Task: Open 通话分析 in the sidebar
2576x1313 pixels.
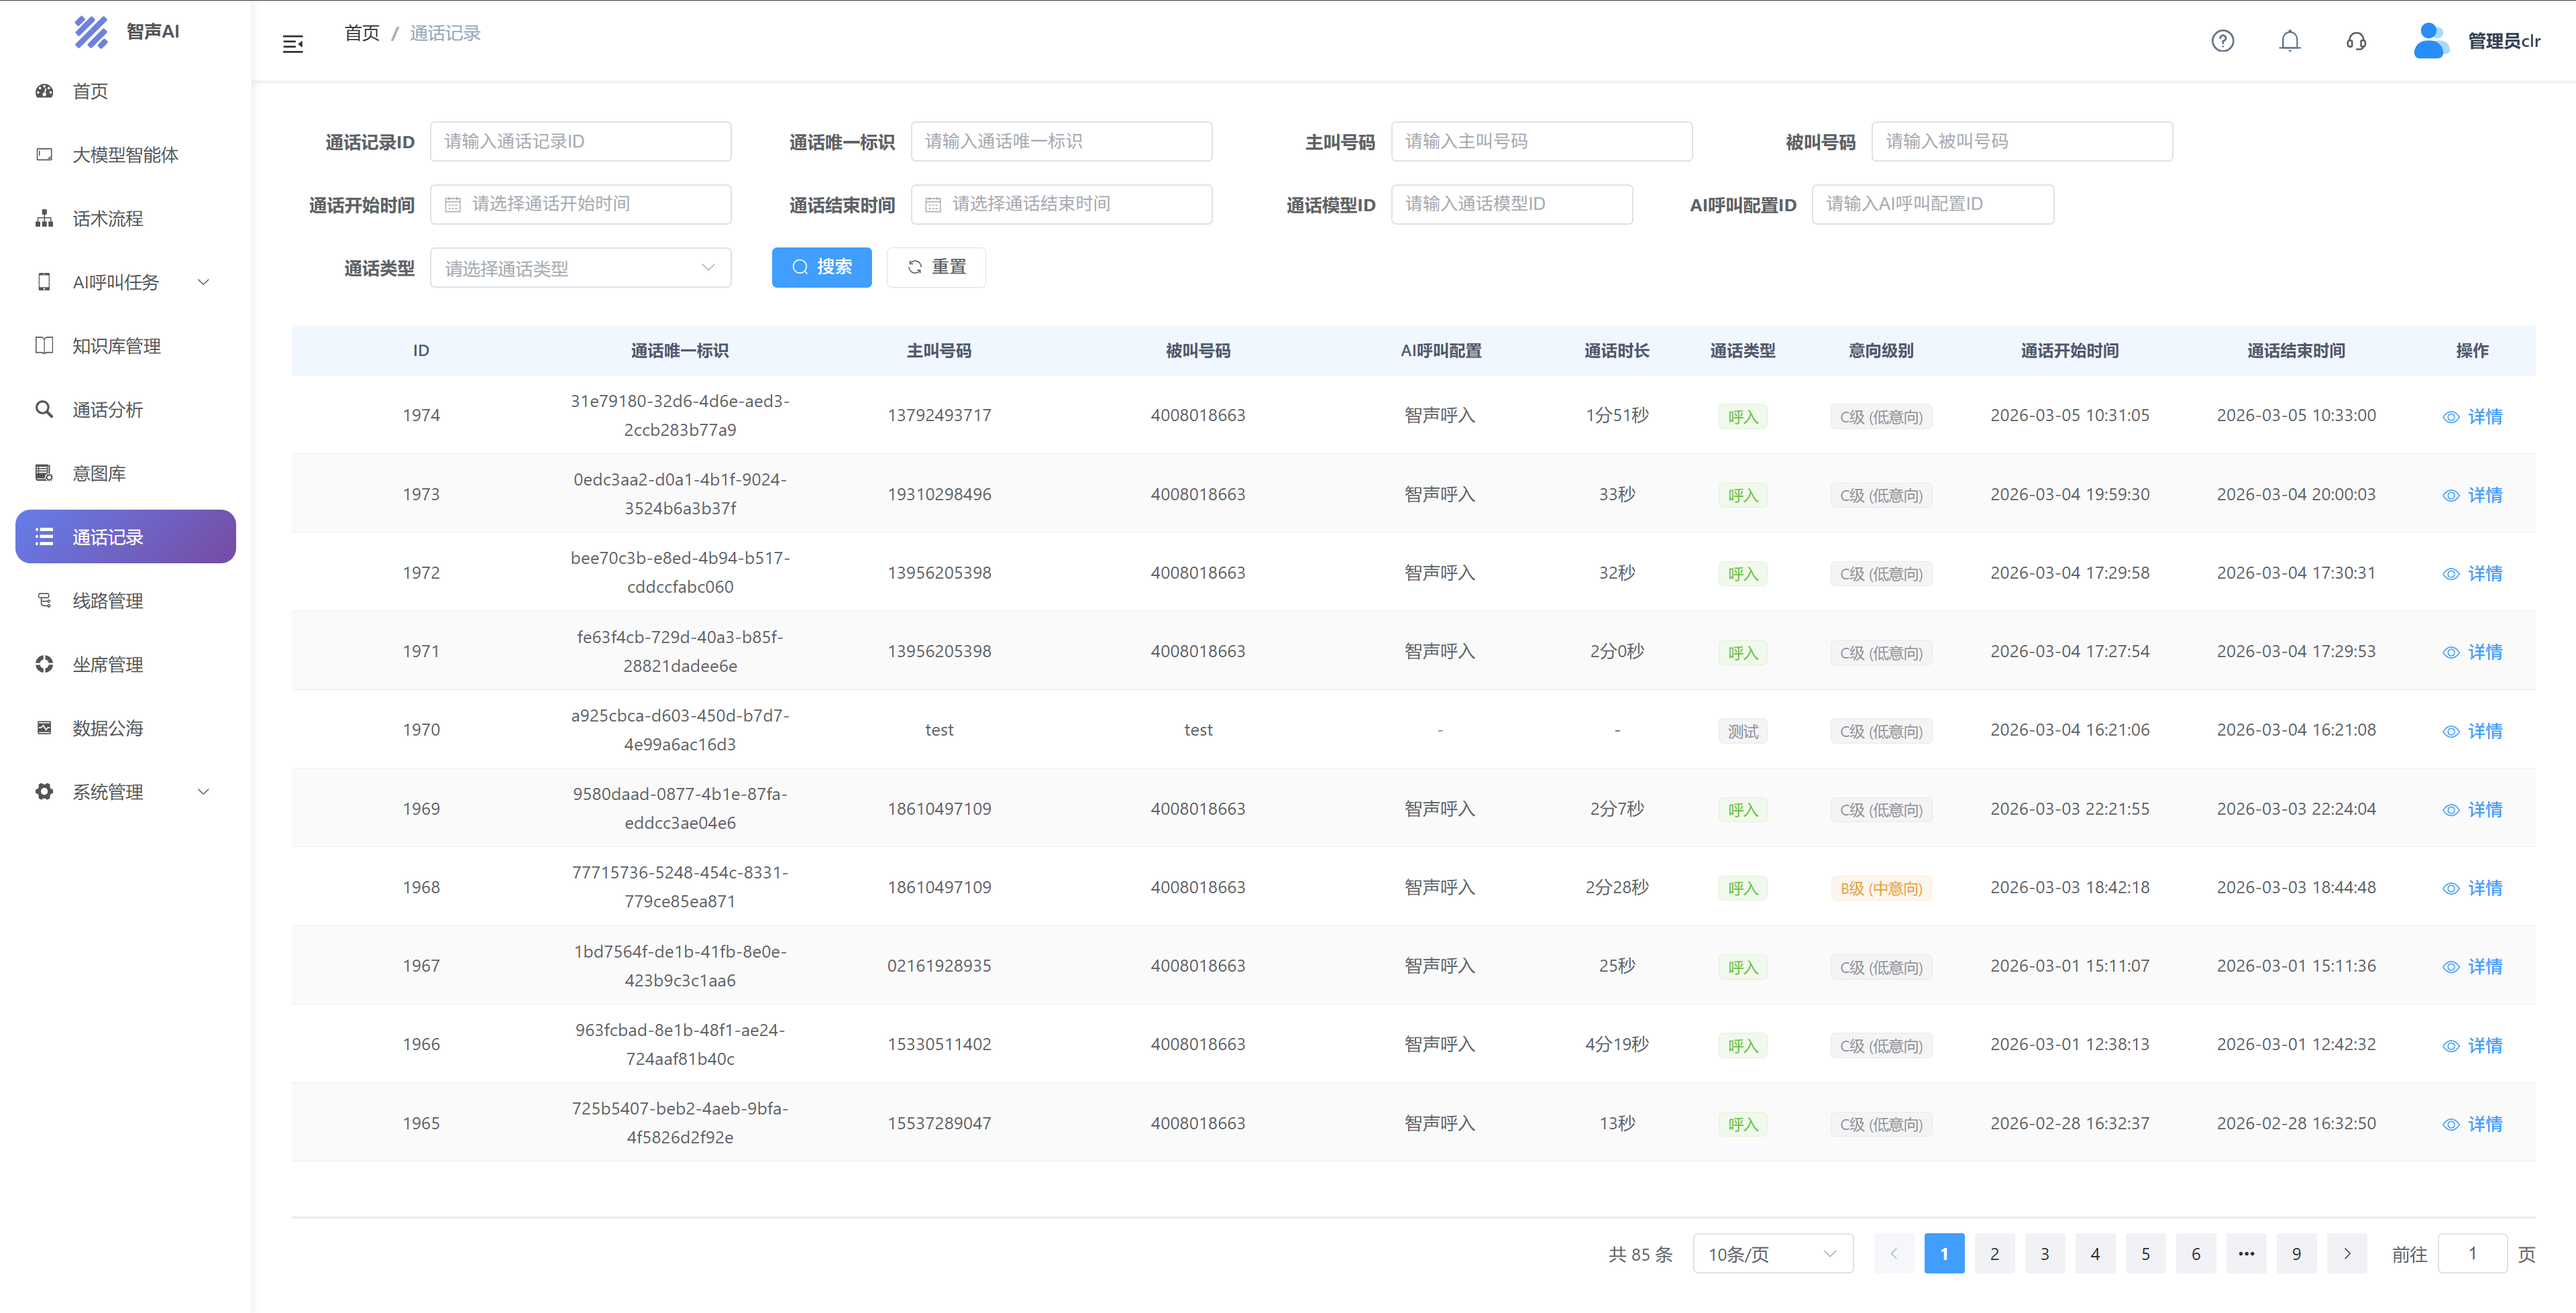Action: tap(107, 410)
